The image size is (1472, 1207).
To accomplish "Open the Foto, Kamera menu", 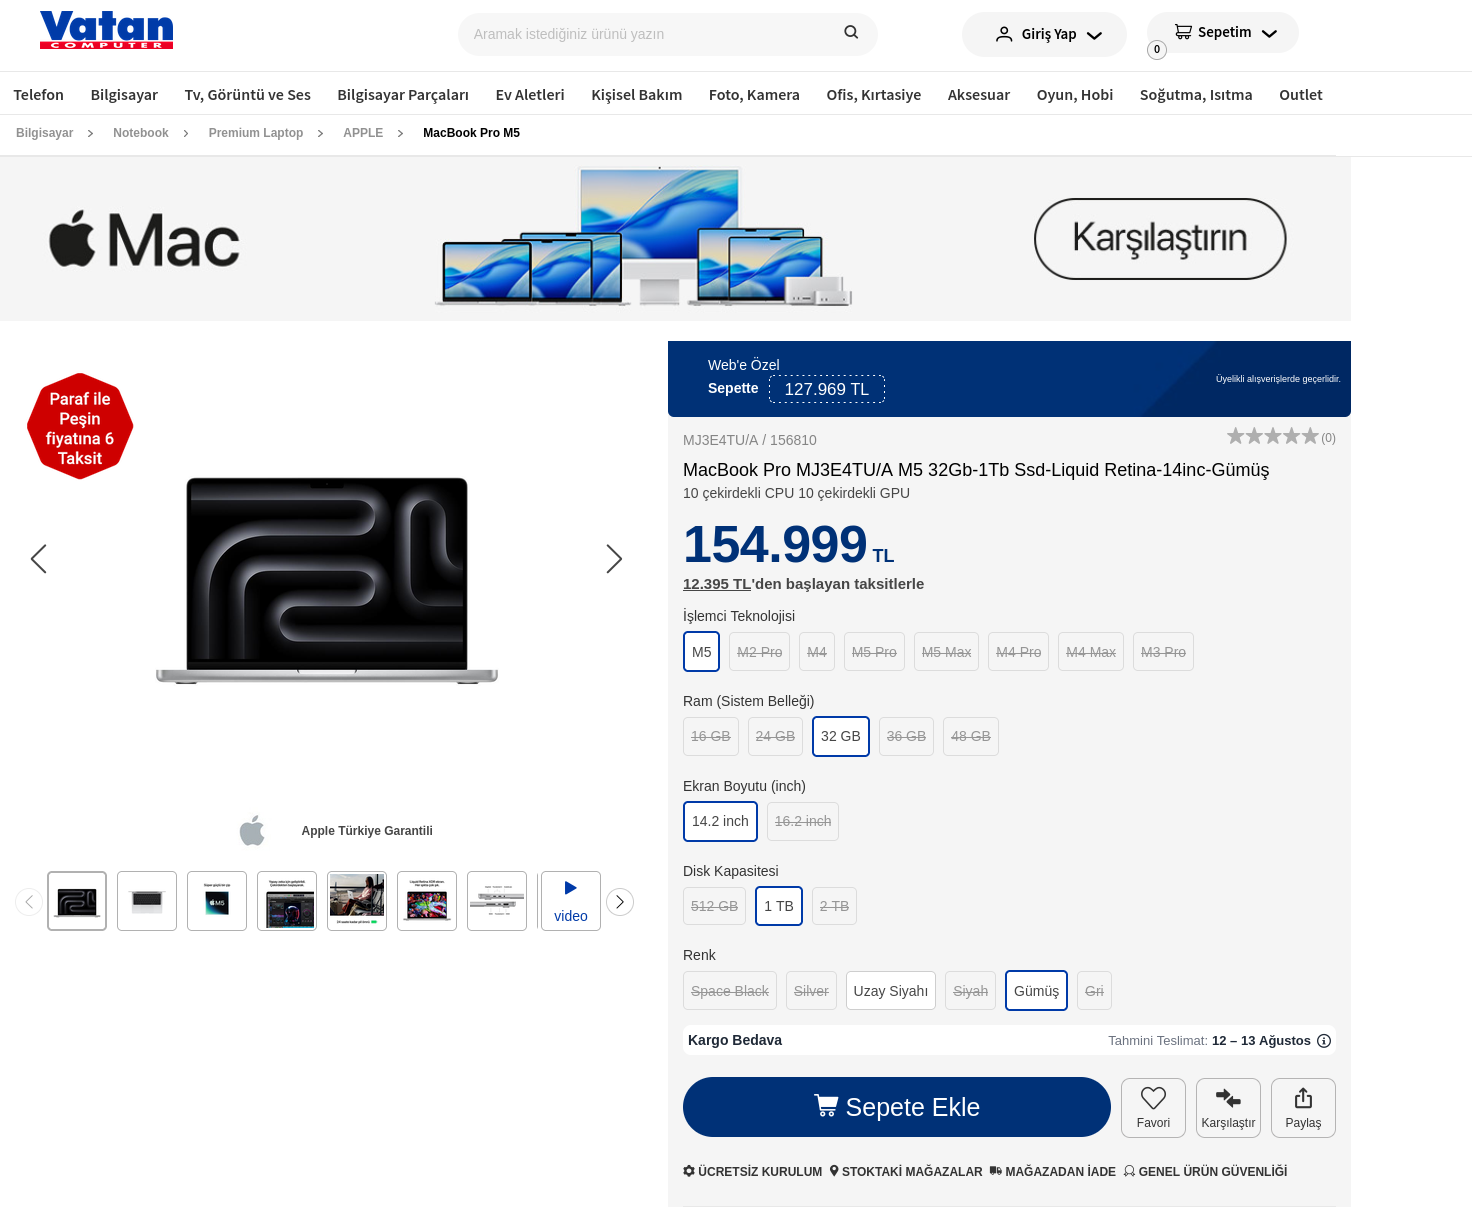I will click(x=754, y=95).
